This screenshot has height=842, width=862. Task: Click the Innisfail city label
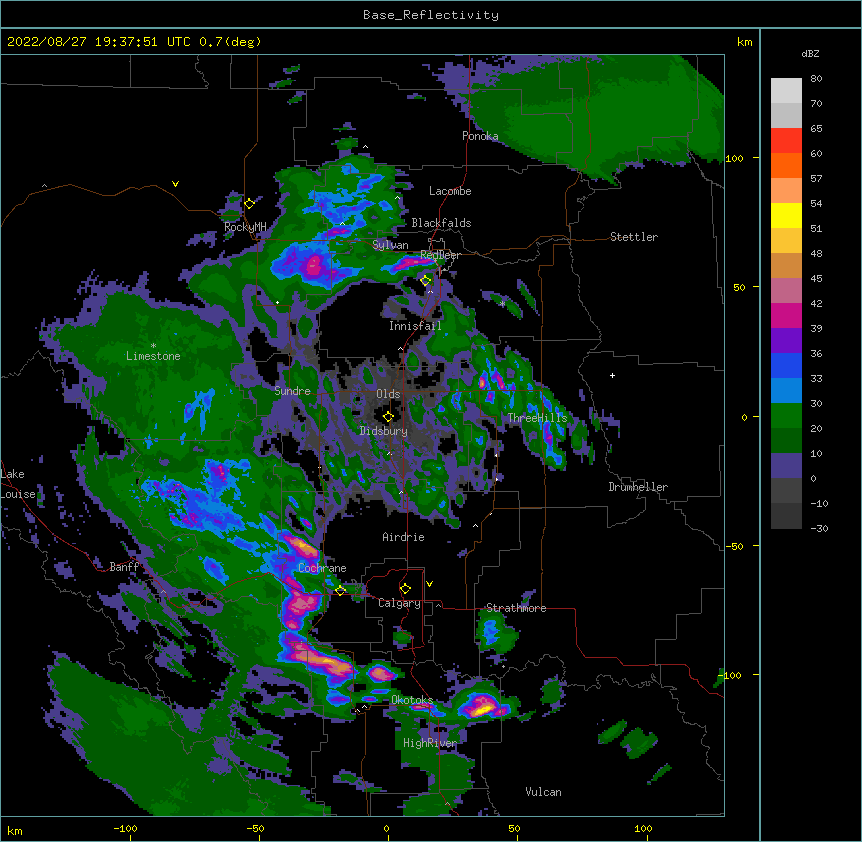point(415,326)
